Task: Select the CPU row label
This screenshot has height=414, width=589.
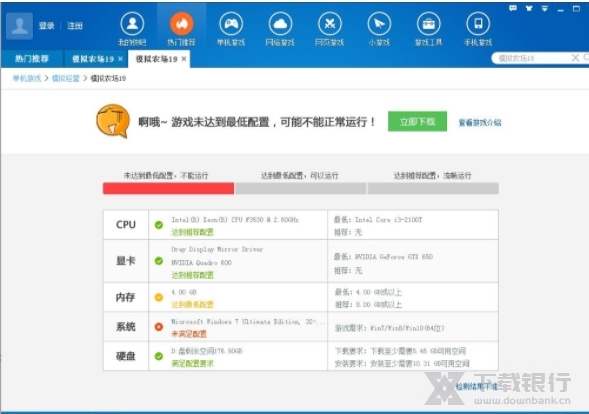Action: pyautogui.click(x=126, y=225)
